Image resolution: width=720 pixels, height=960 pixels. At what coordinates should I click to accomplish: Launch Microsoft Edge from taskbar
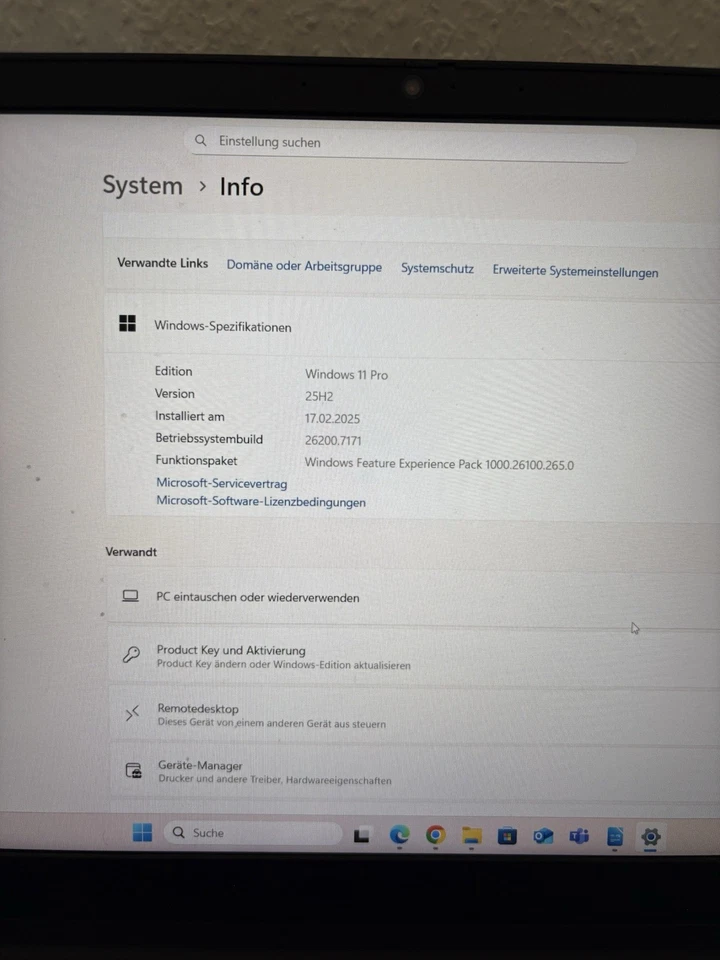click(x=399, y=834)
